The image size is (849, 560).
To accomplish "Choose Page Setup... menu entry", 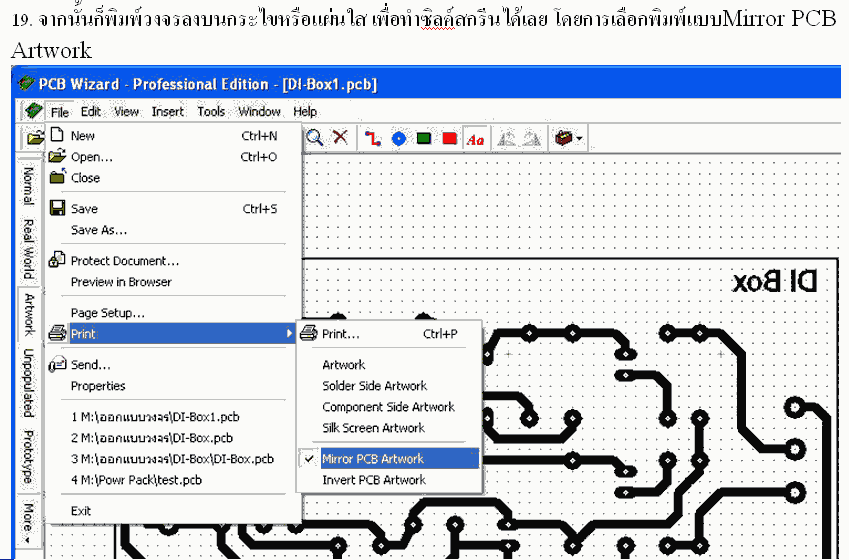I will (173, 312).
